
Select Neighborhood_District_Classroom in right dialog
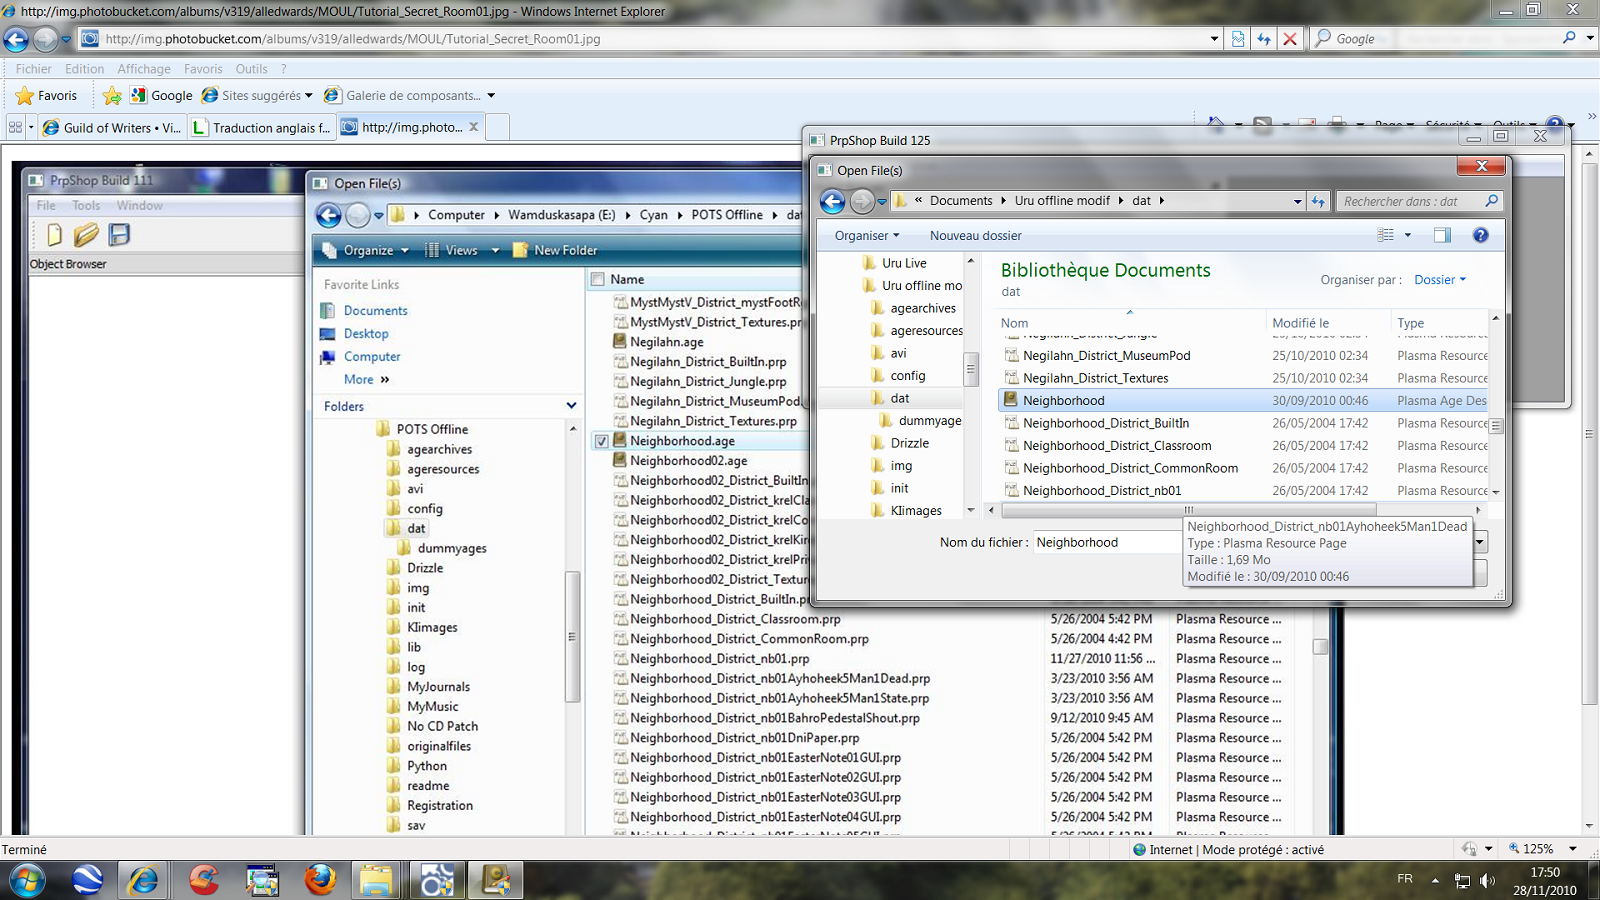[x=1117, y=446]
